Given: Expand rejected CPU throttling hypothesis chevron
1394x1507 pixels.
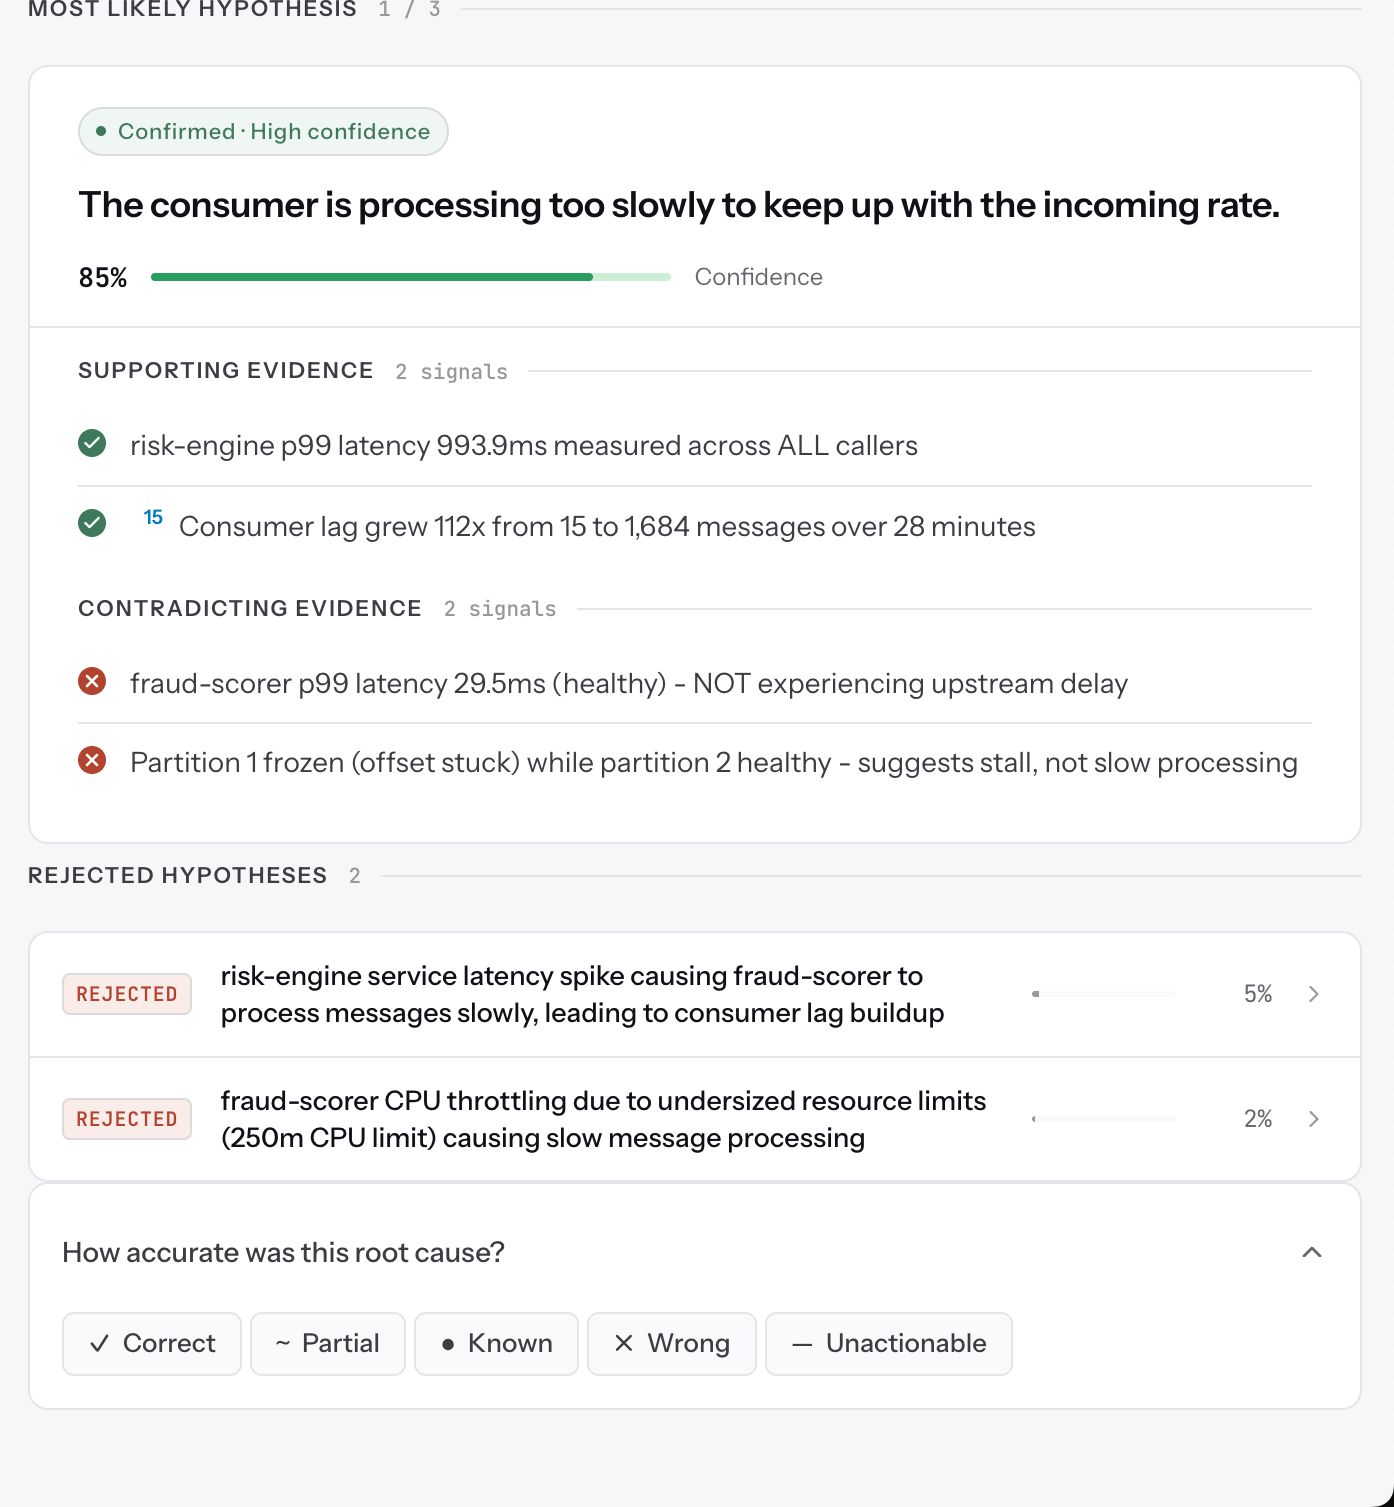Looking at the screenshot, I should click(1314, 1118).
